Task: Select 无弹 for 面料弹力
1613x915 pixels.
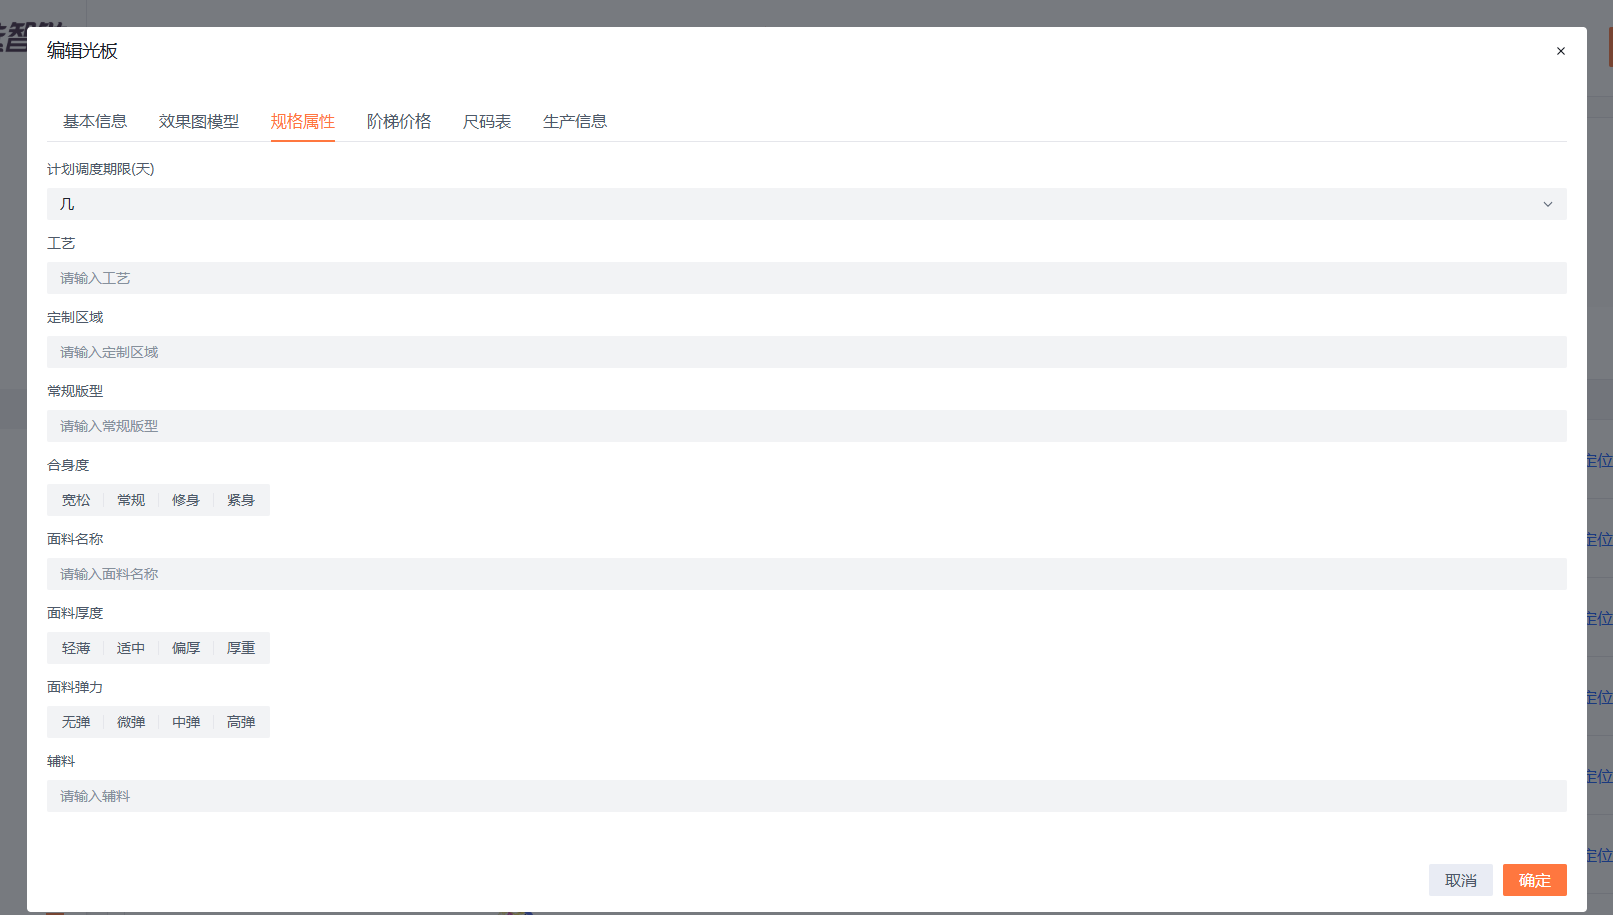Action: (76, 722)
